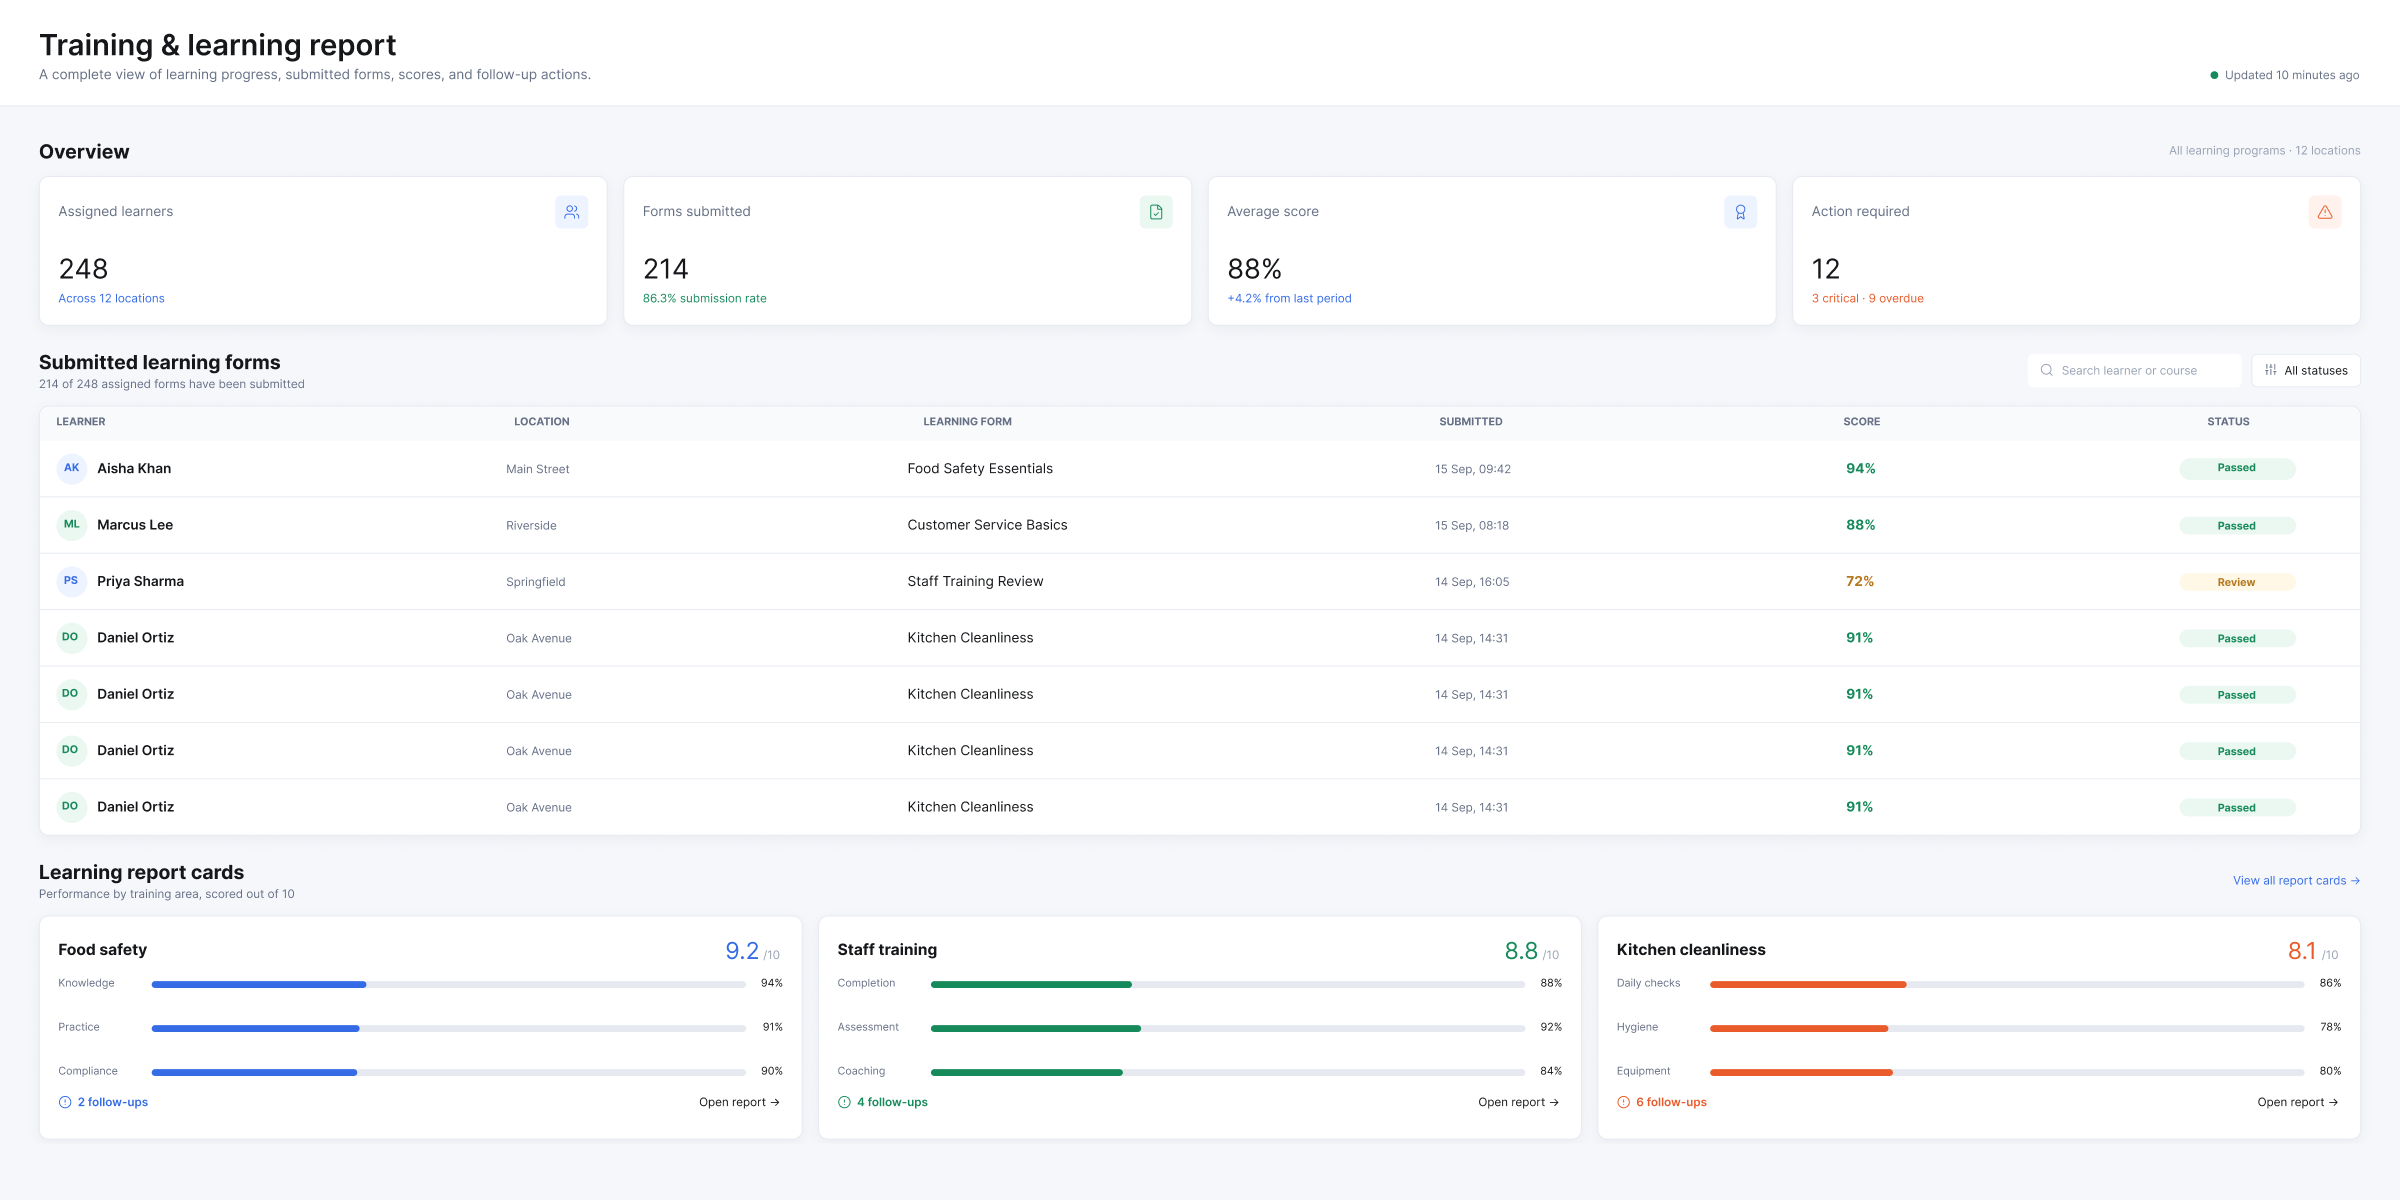
Task: Select the Marcus Lee learner name
Action: [135, 525]
